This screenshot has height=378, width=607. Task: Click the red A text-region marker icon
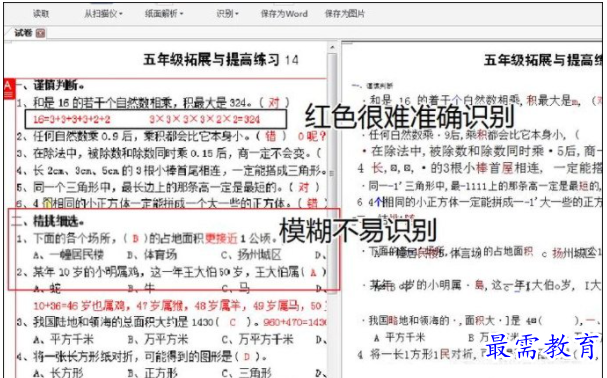(9, 89)
